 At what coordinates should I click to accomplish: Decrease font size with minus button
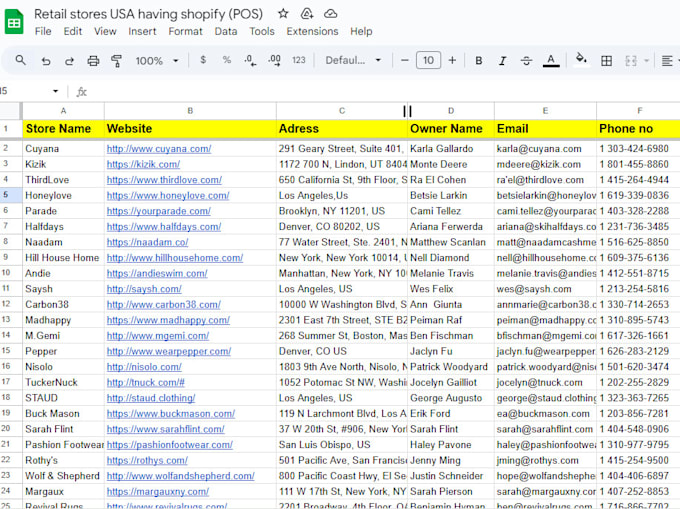[405, 60]
